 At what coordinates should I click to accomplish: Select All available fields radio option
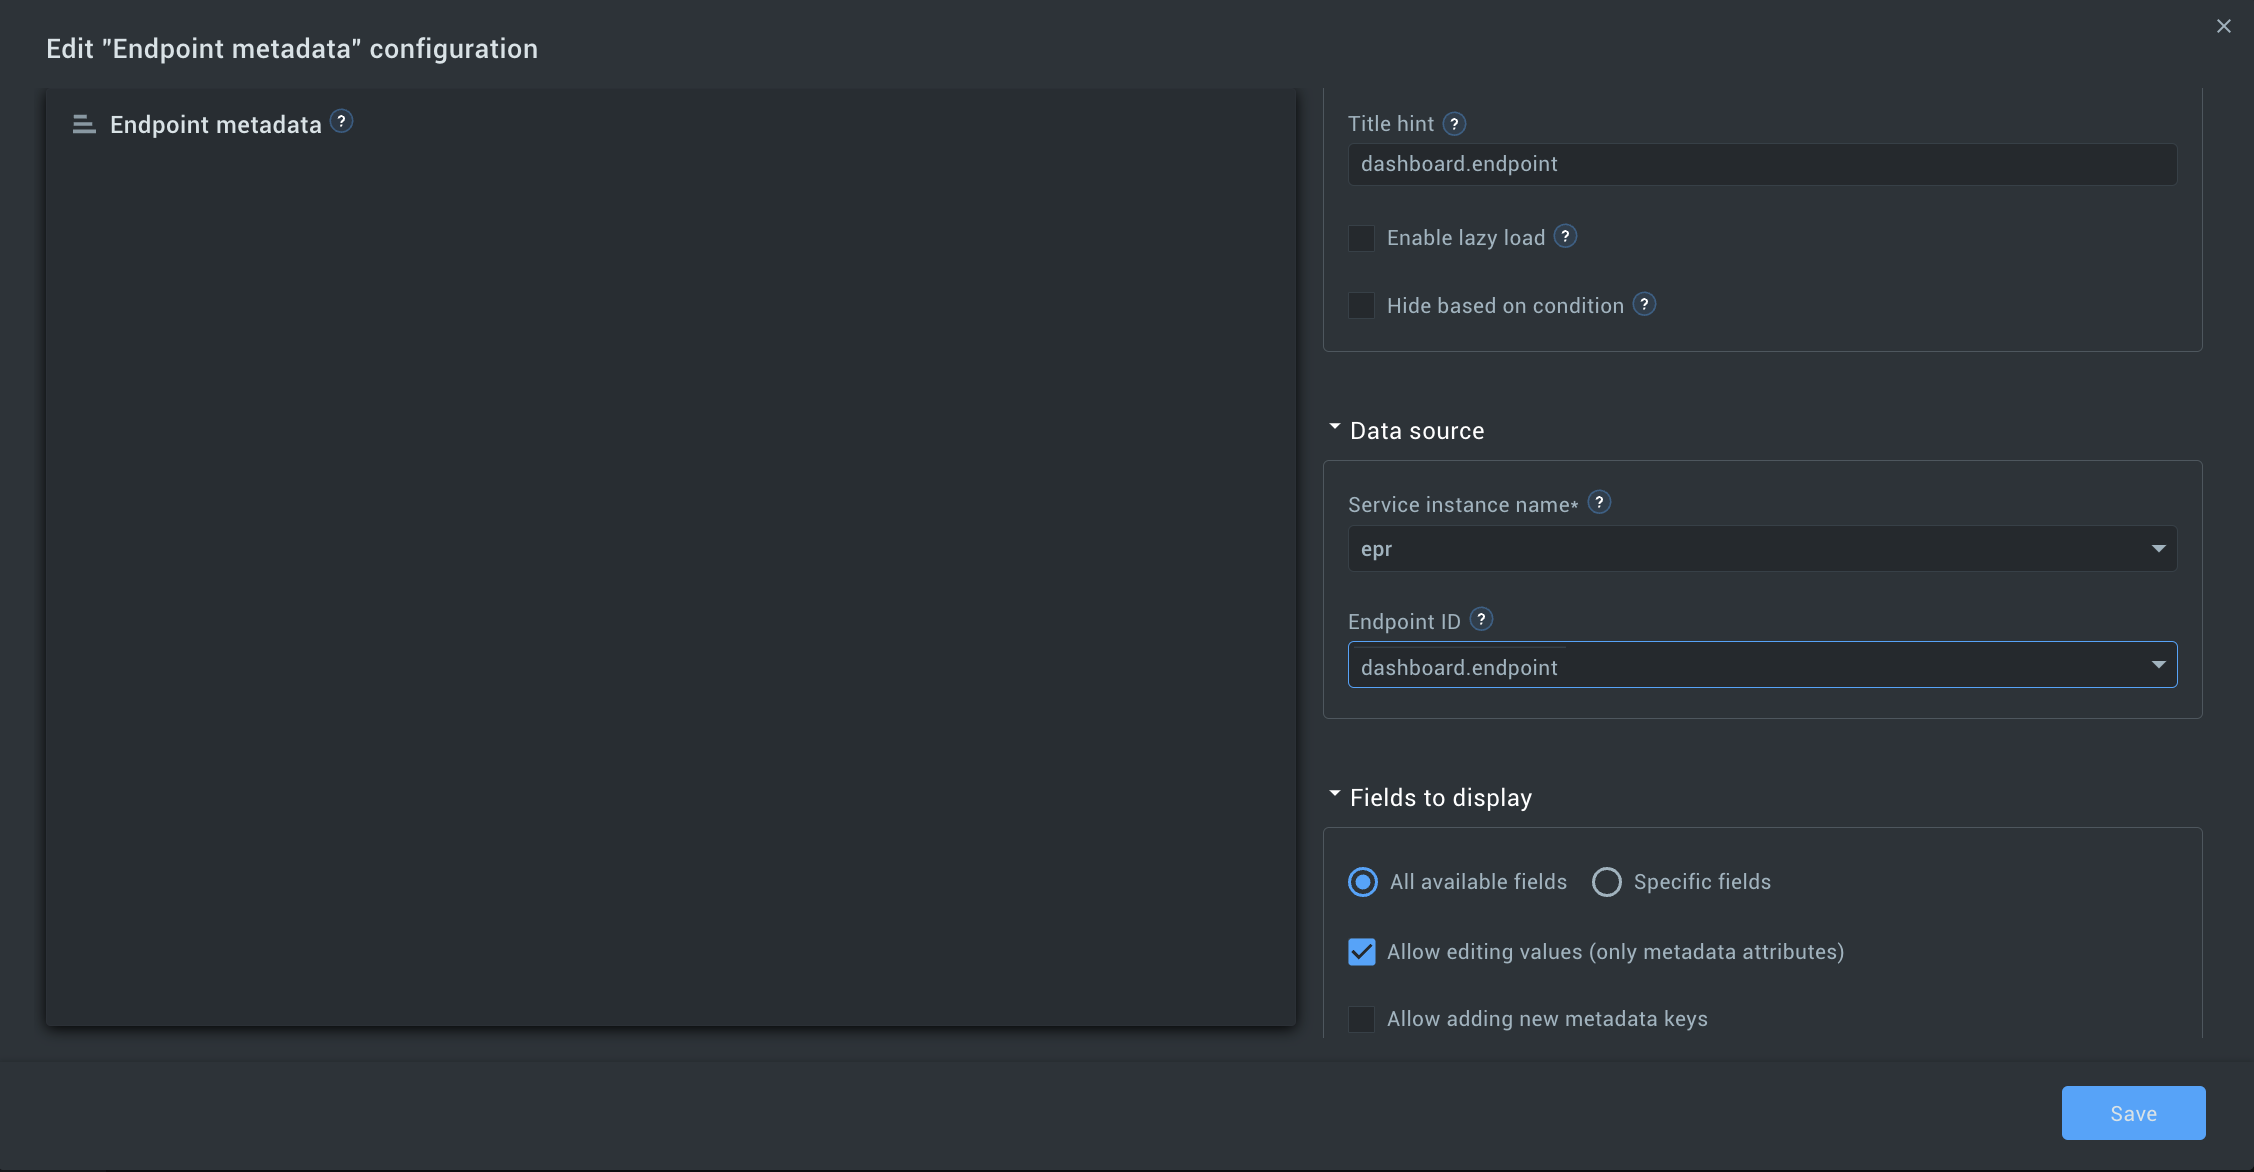1362,882
